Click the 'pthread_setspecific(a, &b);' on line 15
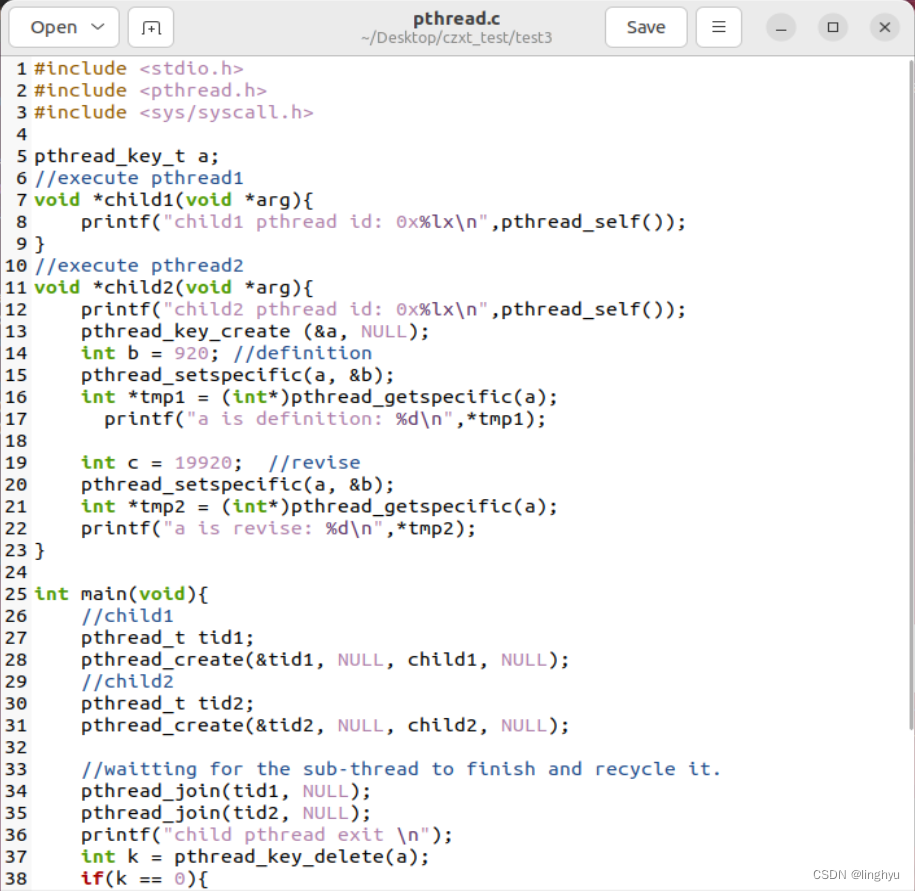Screen dimensions: 915x891 (238, 375)
